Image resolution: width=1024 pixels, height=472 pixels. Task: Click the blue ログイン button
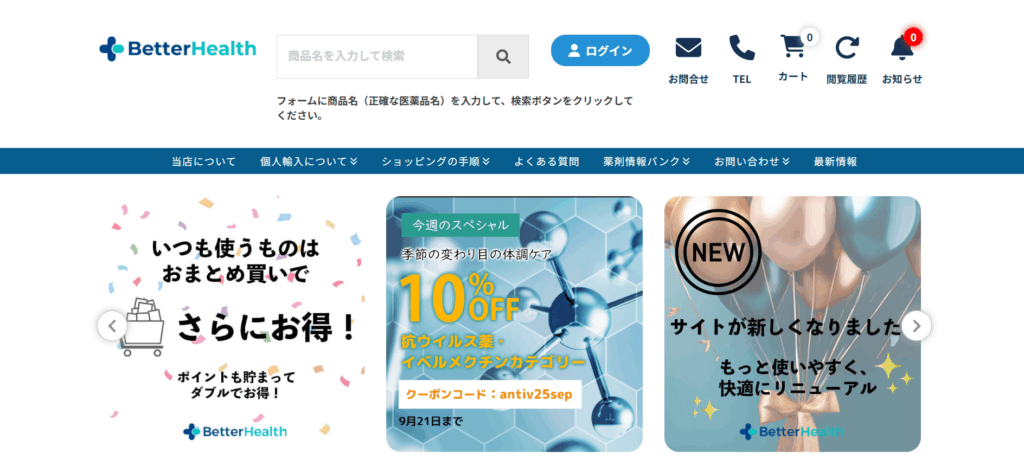[600, 51]
